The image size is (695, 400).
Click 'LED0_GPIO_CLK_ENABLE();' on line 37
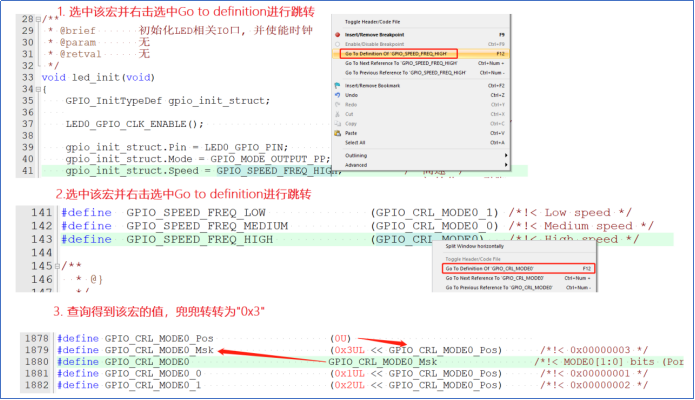pos(135,124)
